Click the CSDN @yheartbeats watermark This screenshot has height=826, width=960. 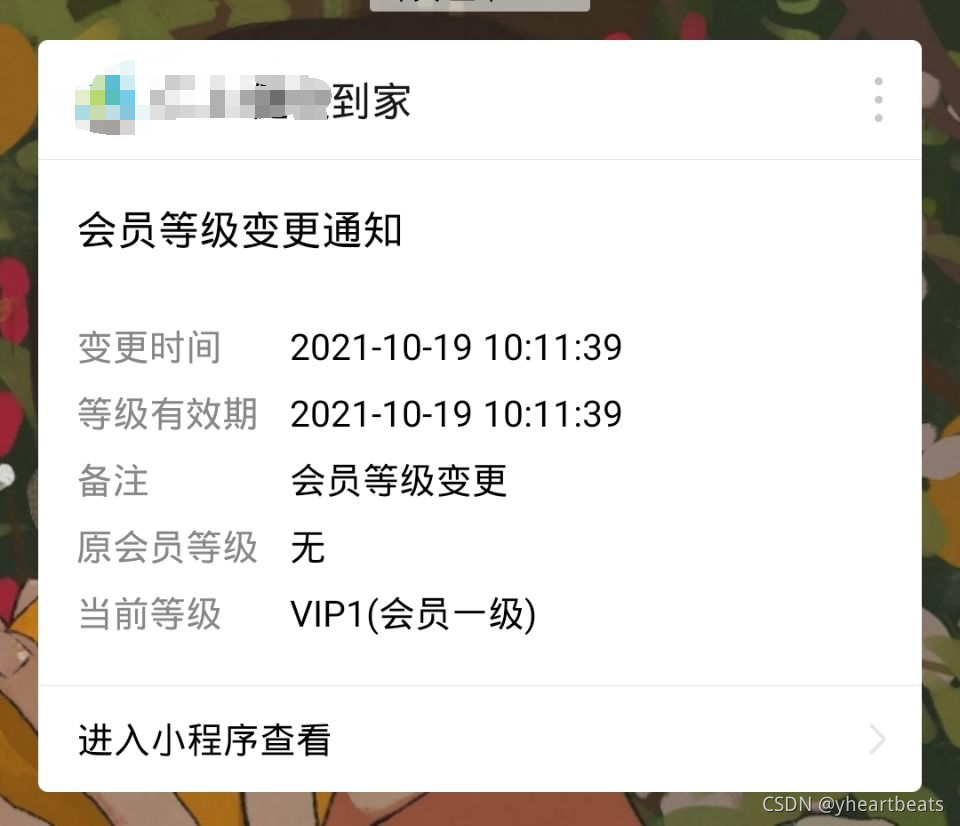[852, 804]
